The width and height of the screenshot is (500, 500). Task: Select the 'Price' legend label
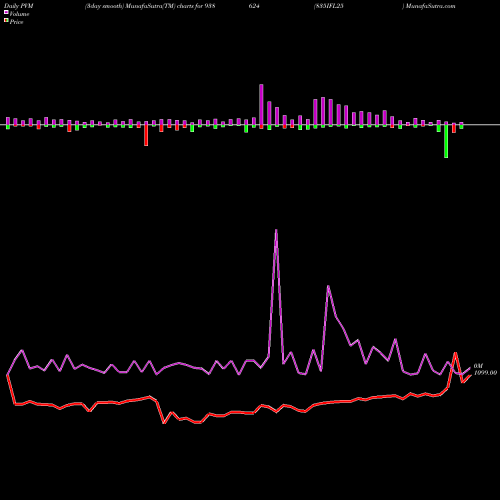16,22
